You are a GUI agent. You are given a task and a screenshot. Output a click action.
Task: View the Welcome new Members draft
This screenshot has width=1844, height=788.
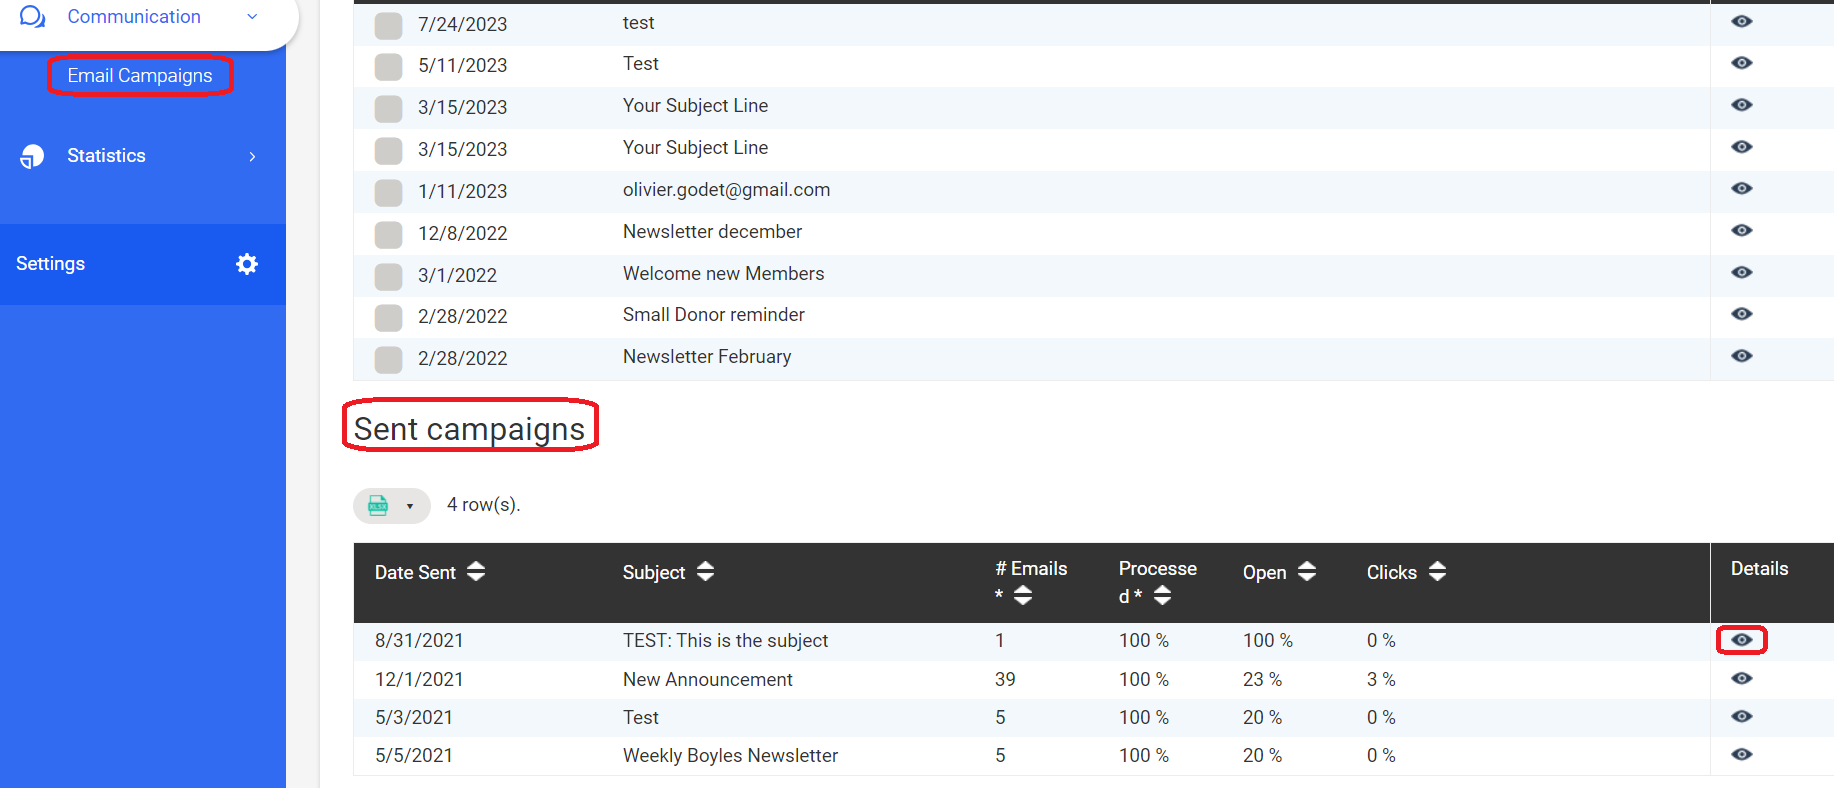[1741, 273]
